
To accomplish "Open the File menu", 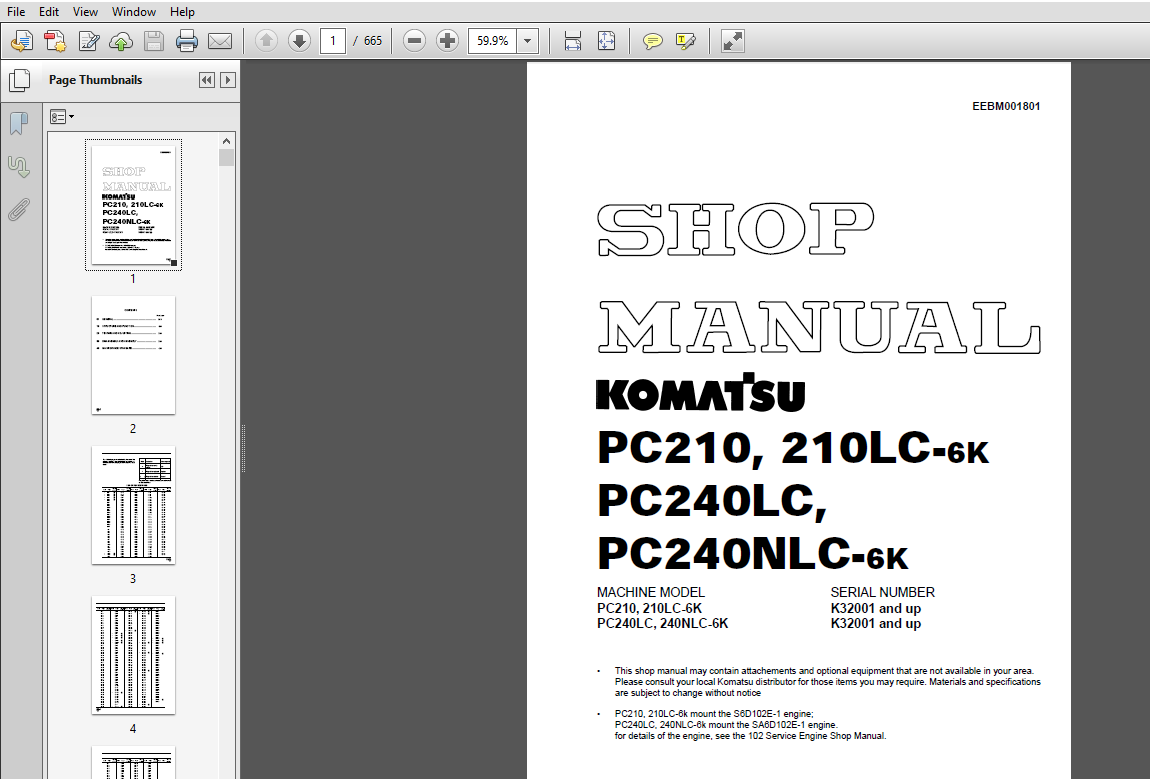I will pos(15,12).
